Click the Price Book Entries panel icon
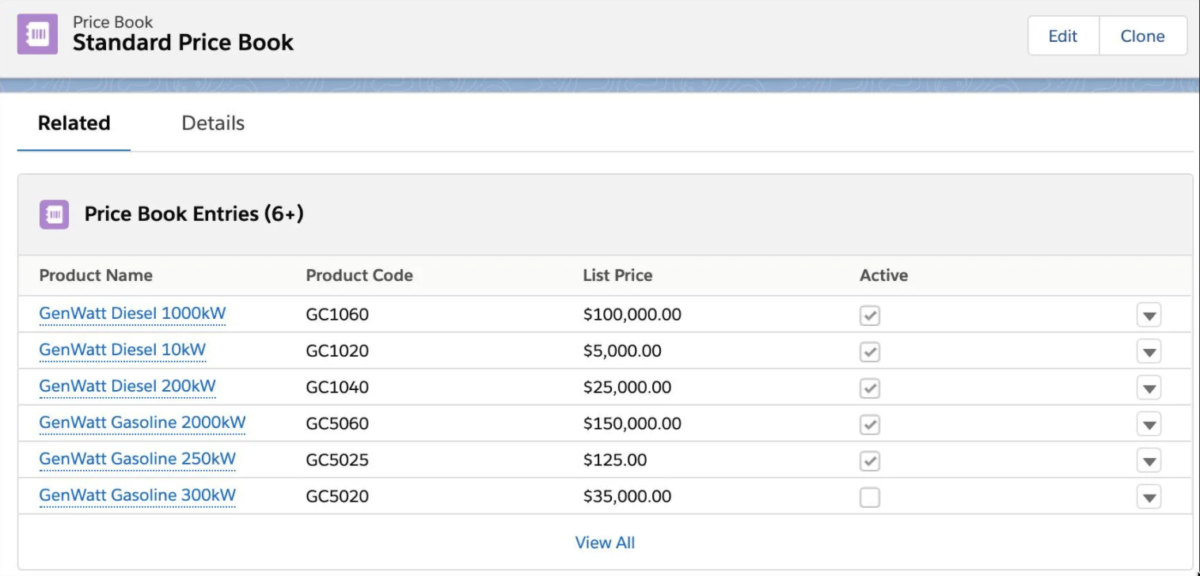This screenshot has width=1200, height=576. [x=54, y=214]
